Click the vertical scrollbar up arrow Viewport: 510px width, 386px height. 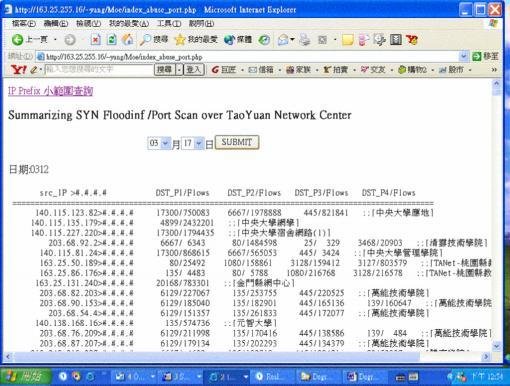[496, 83]
